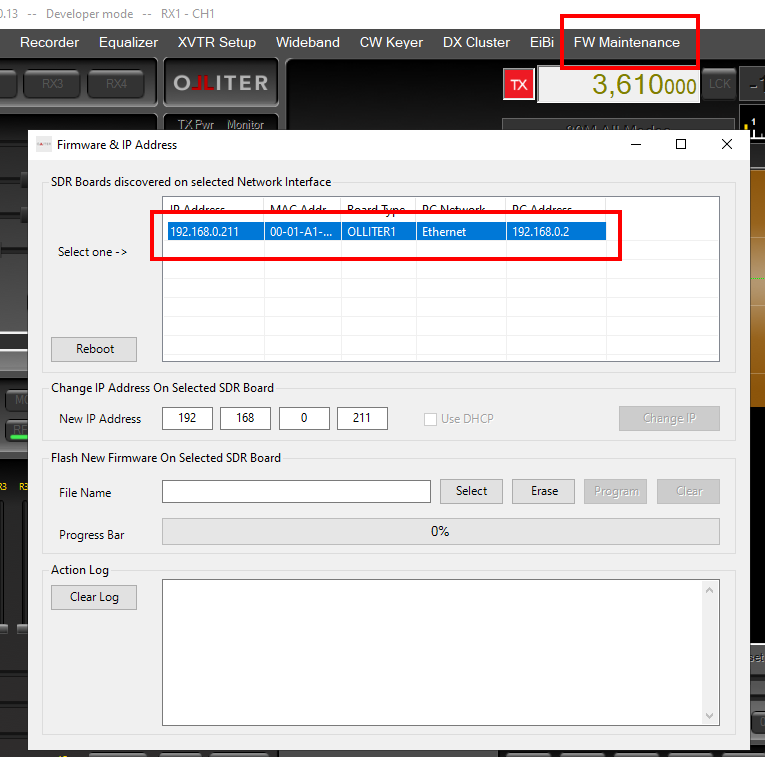Open the Equalizer menu

click(128, 42)
